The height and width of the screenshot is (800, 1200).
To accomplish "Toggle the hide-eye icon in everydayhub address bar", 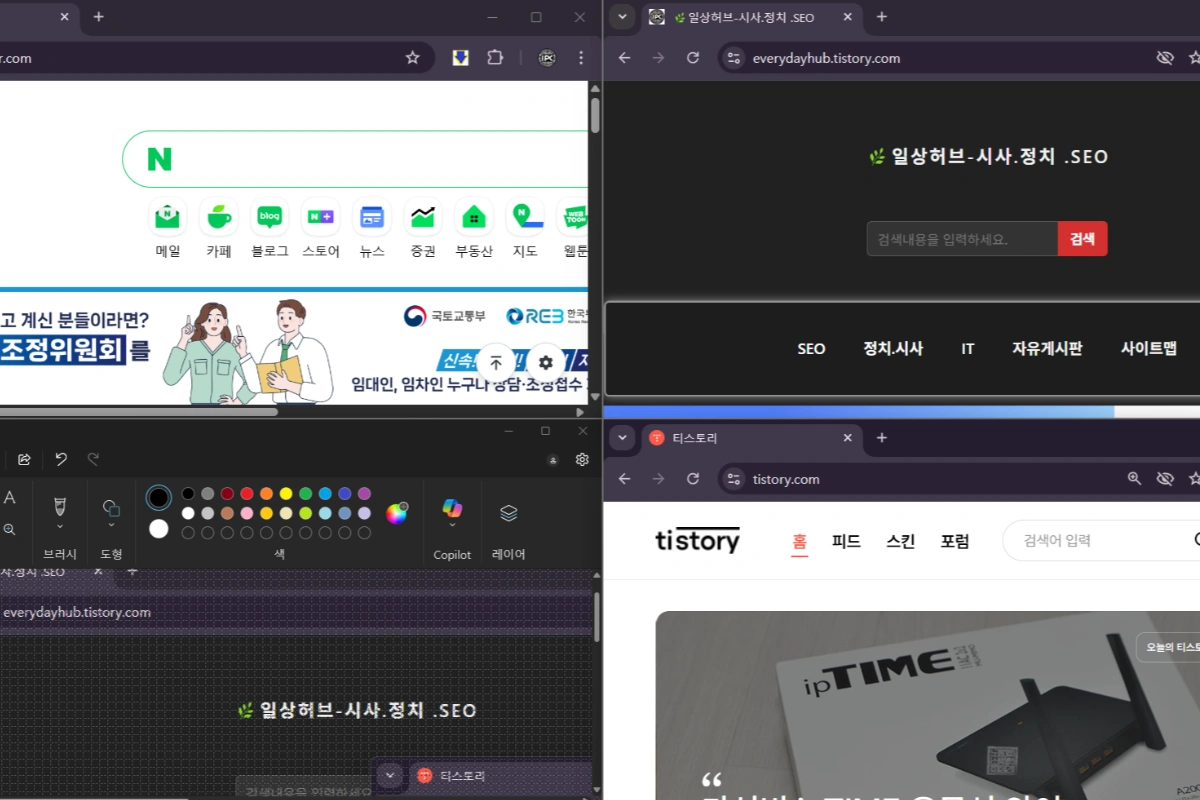I will [x=1166, y=58].
